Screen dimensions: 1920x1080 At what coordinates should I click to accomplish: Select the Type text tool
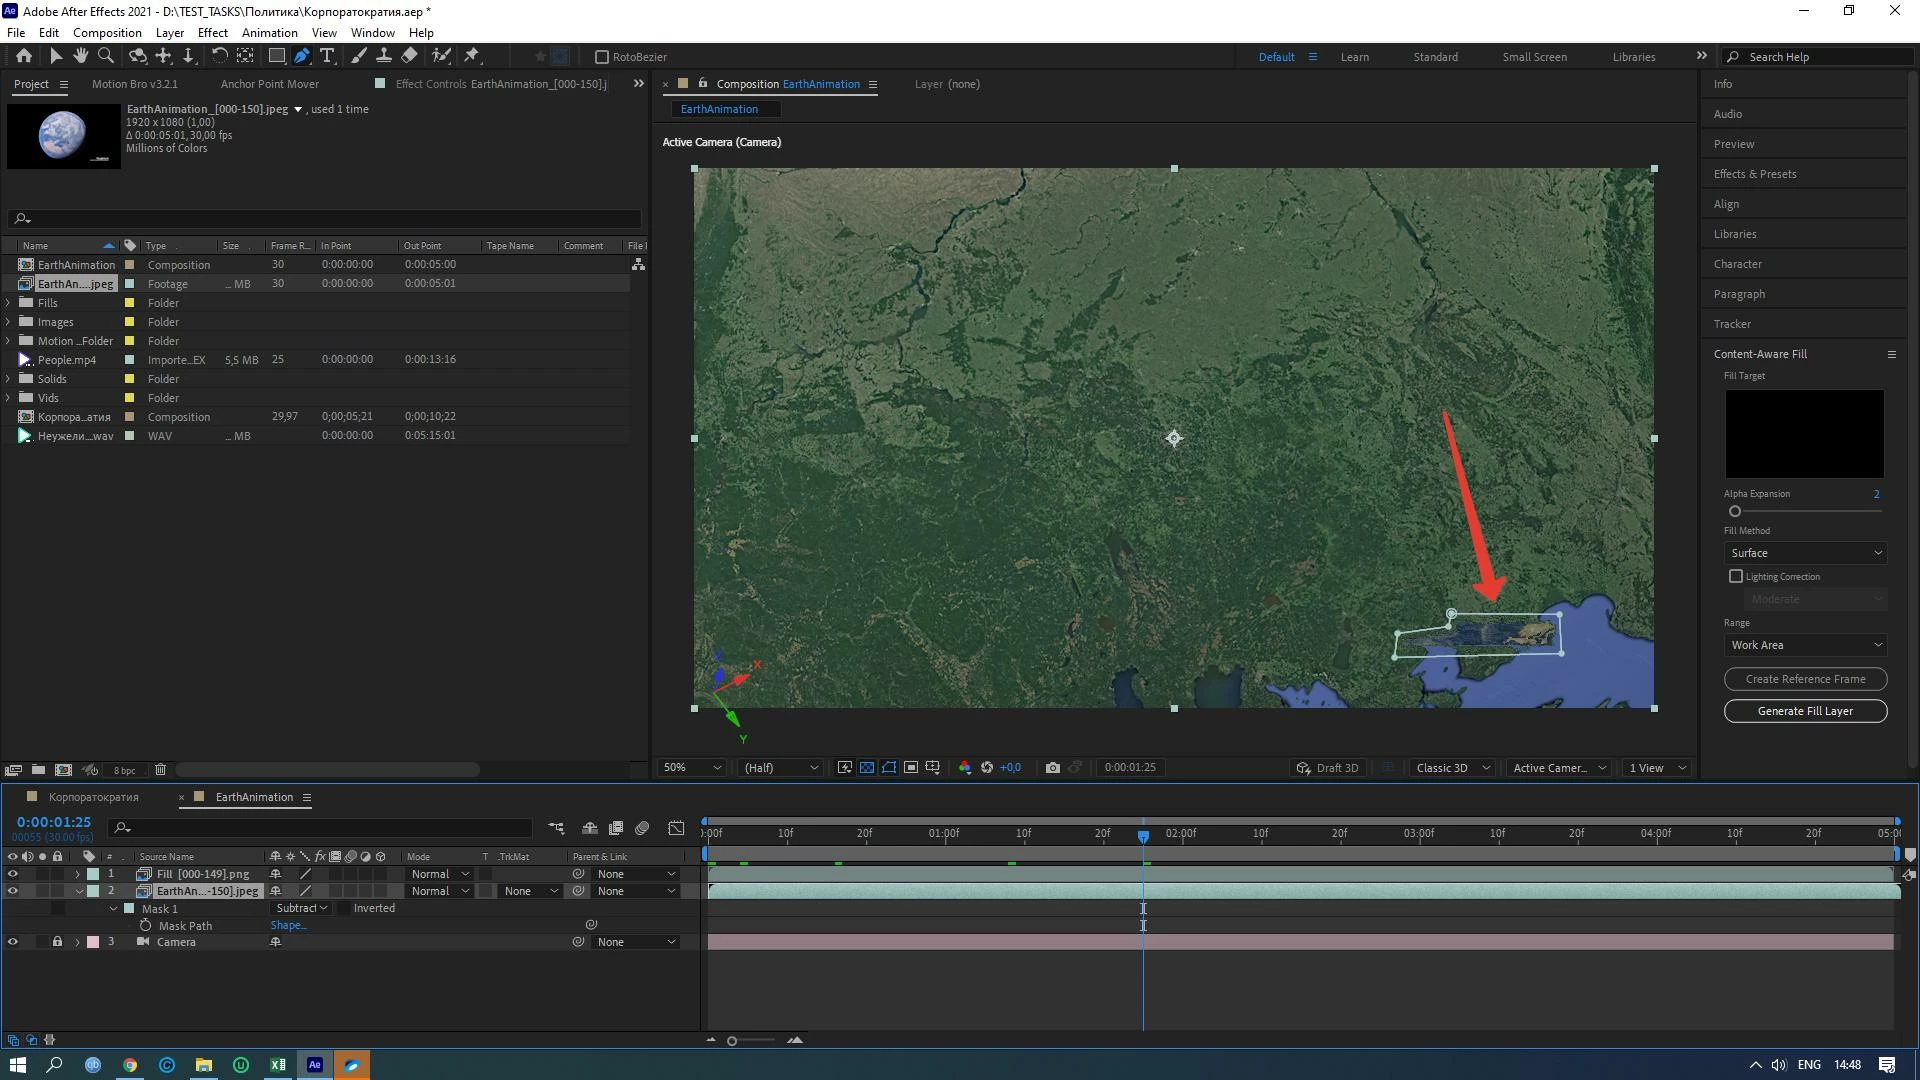327,56
